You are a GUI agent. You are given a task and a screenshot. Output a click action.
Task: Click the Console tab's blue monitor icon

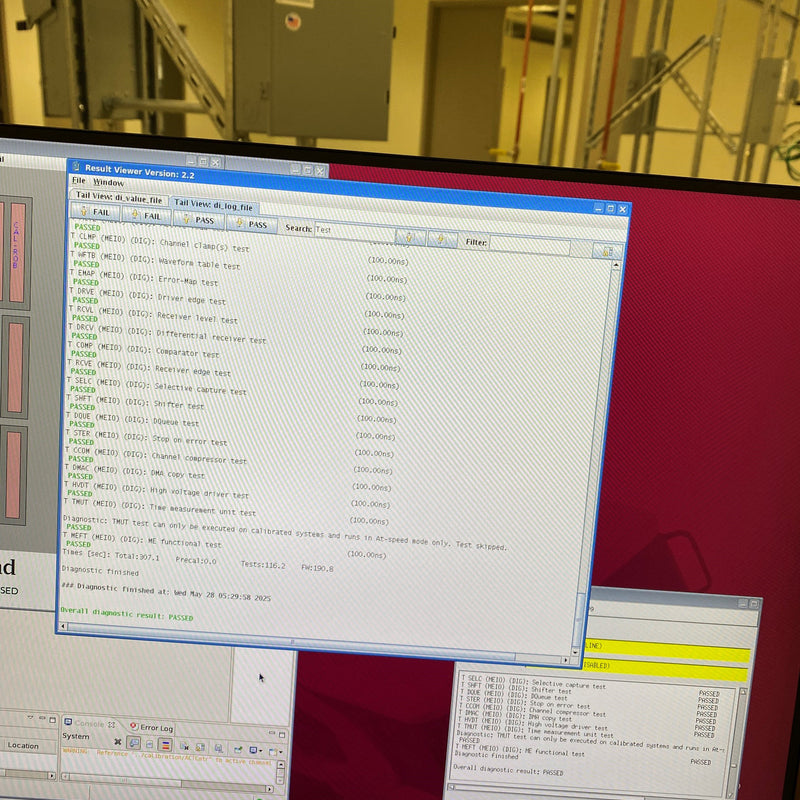[68, 722]
